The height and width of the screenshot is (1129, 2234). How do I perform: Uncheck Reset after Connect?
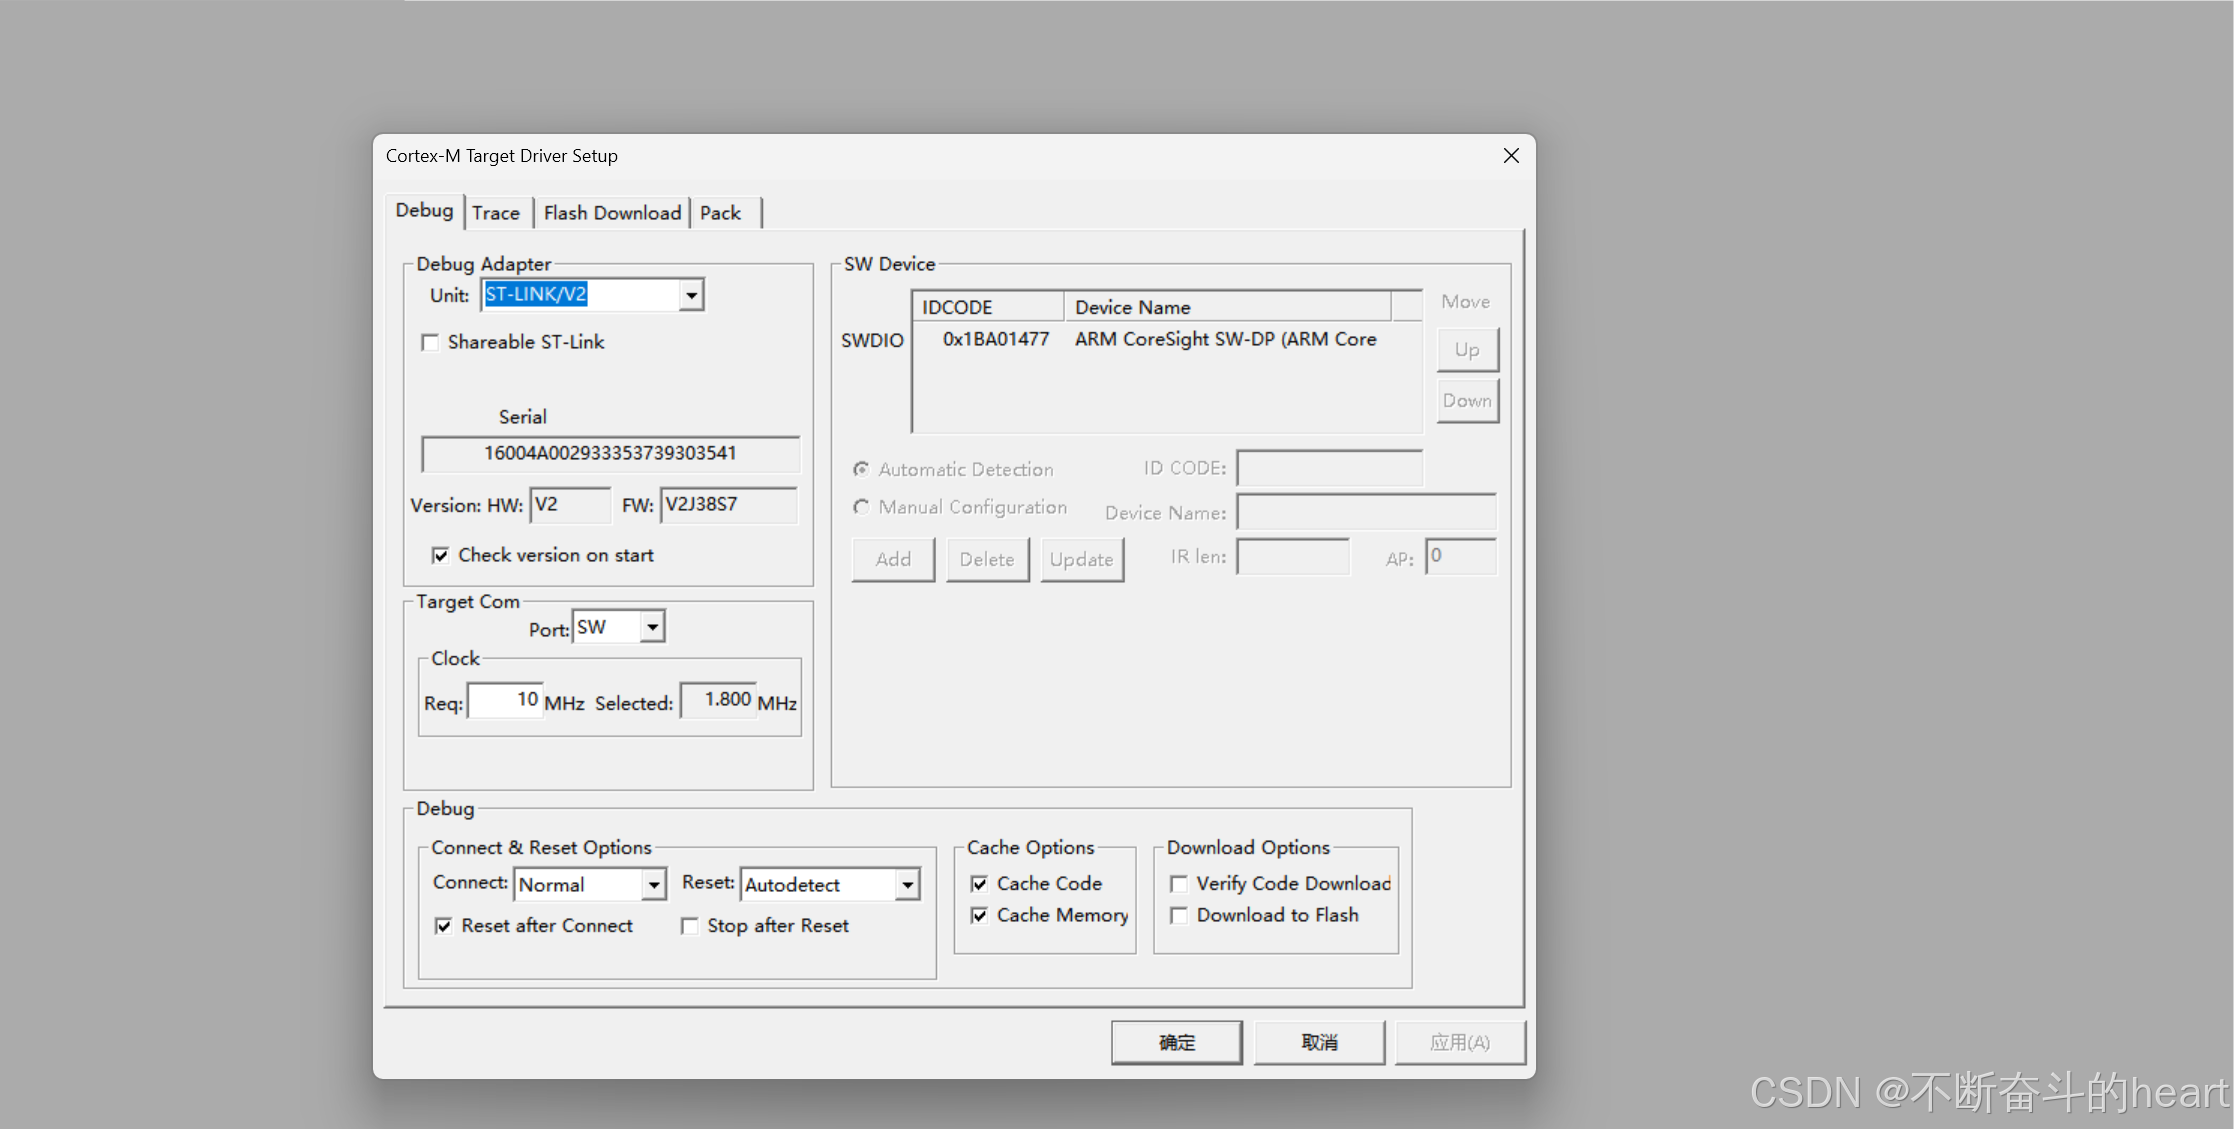point(444,926)
